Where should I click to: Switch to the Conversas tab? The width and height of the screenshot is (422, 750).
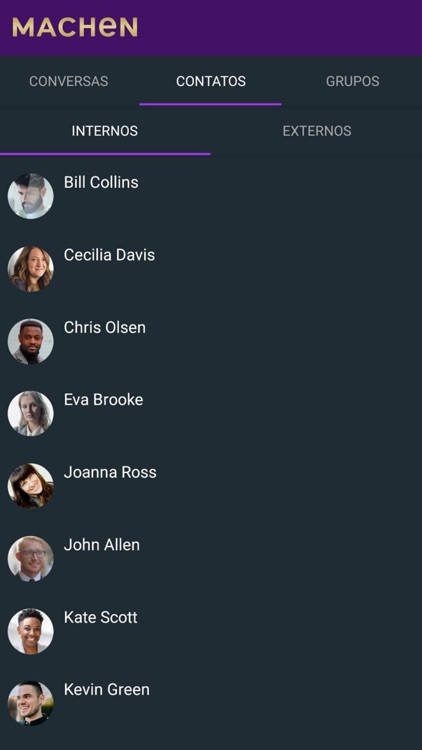pos(69,81)
